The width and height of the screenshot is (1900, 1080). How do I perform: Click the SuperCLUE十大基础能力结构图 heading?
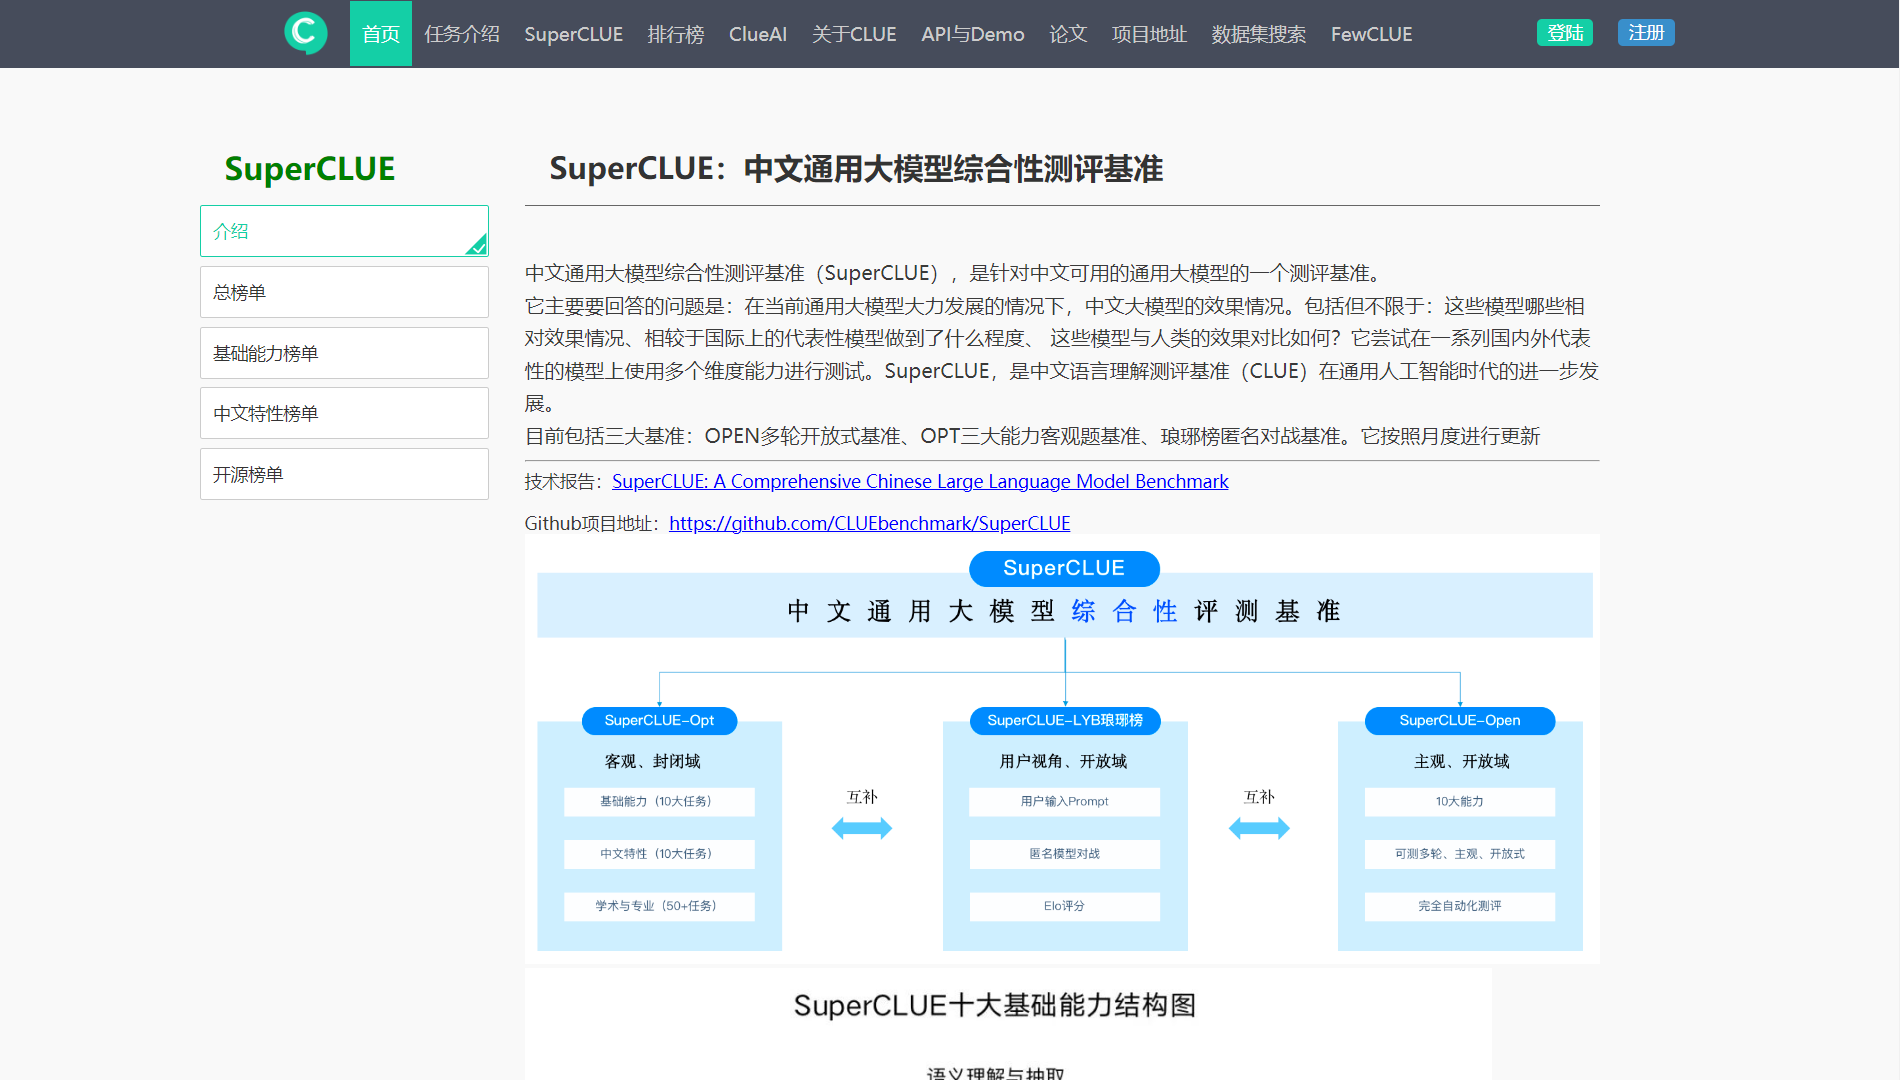click(995, 1005)
